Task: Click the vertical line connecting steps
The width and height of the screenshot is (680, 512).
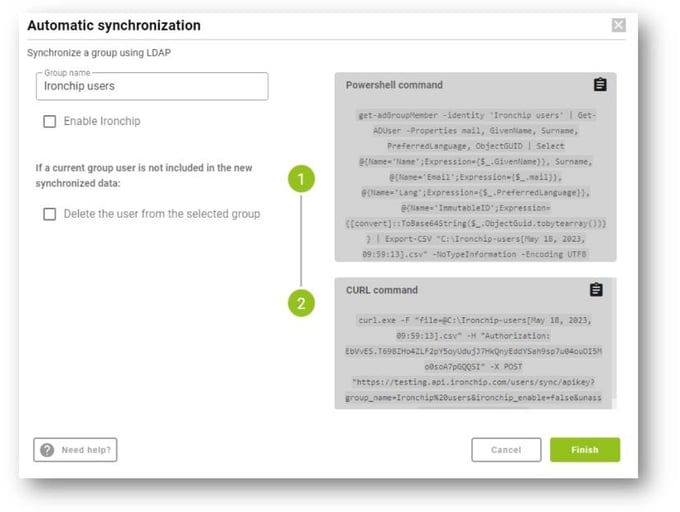Action: pos(301,241)
